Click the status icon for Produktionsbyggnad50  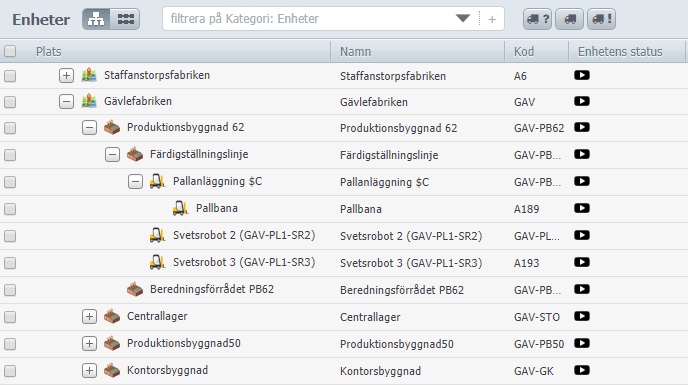click(582, 343)
